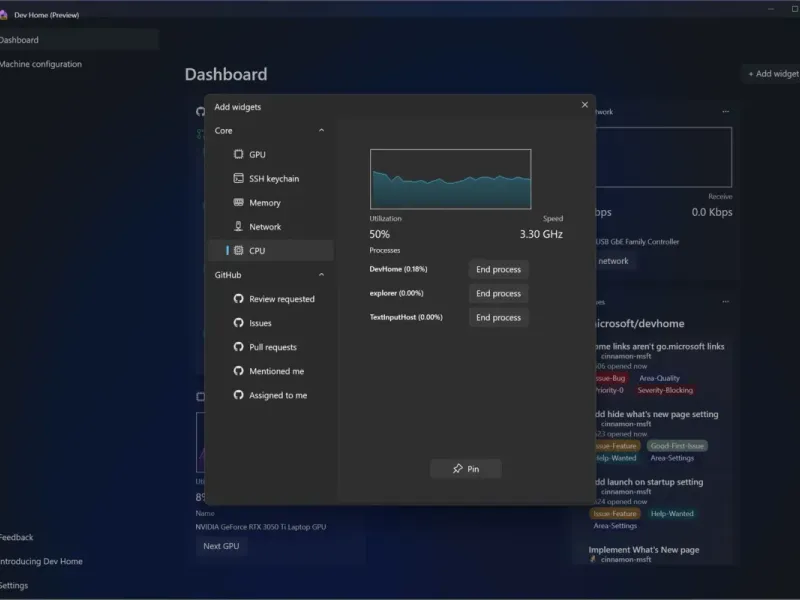The image size is (800, 600).
Task: Select the Issues widget entry
Action: coord(271,322)
